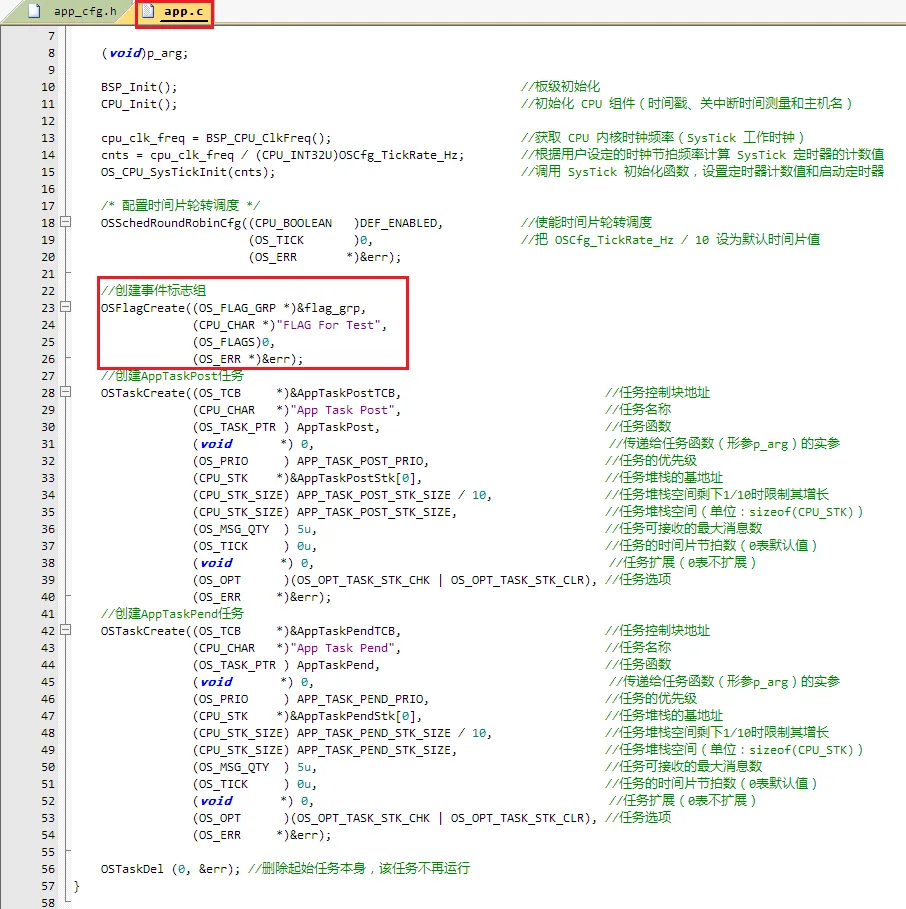Click line number 15 in the gutter

[49, 172]
